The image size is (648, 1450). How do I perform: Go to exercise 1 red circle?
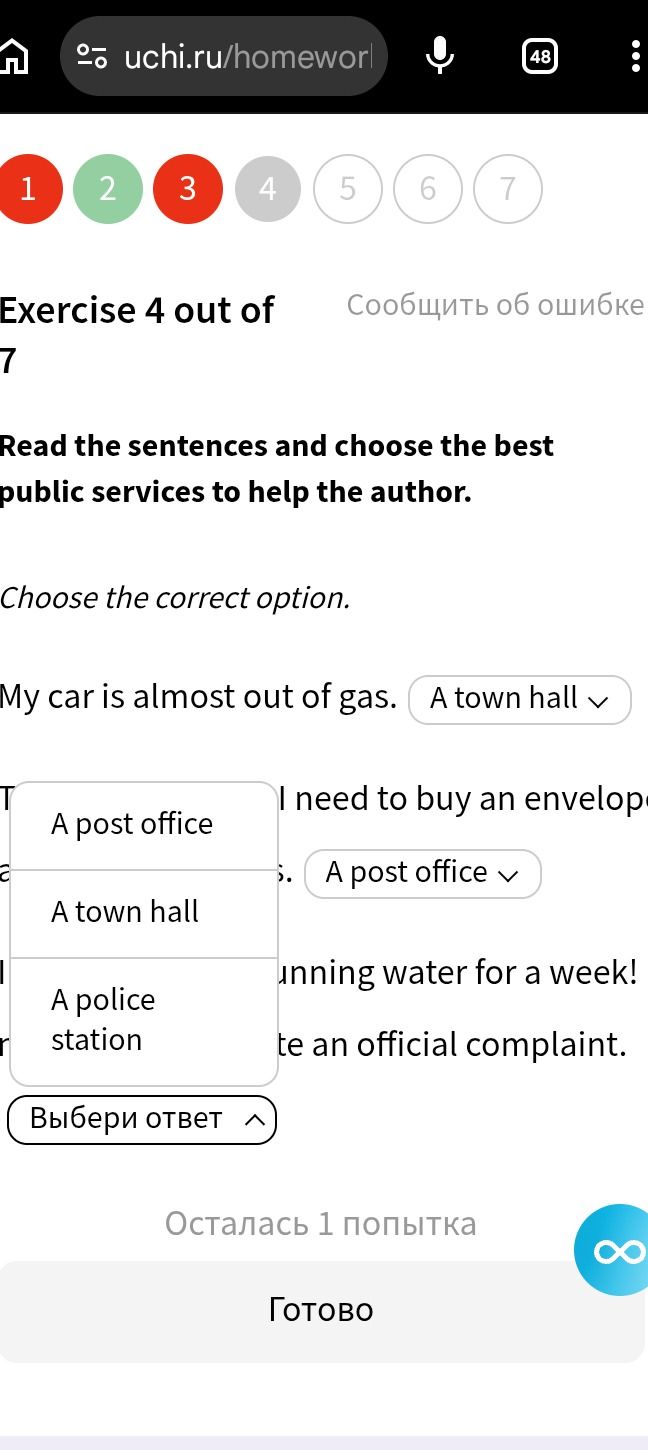pyautogui.click(x=28, y=188)
